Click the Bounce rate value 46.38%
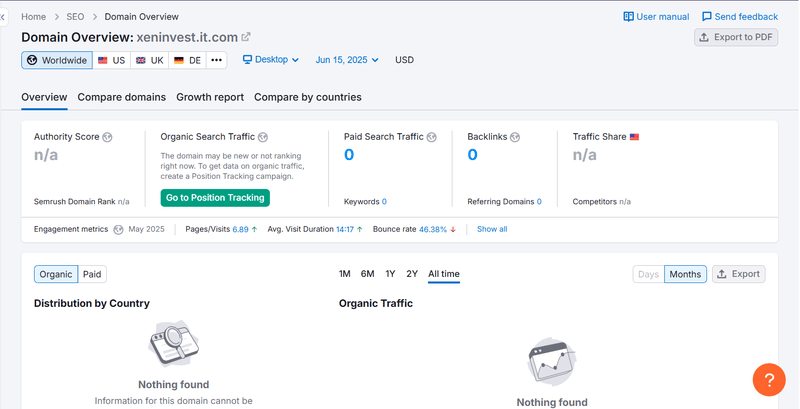800x409 pixels. click(433, 229)
